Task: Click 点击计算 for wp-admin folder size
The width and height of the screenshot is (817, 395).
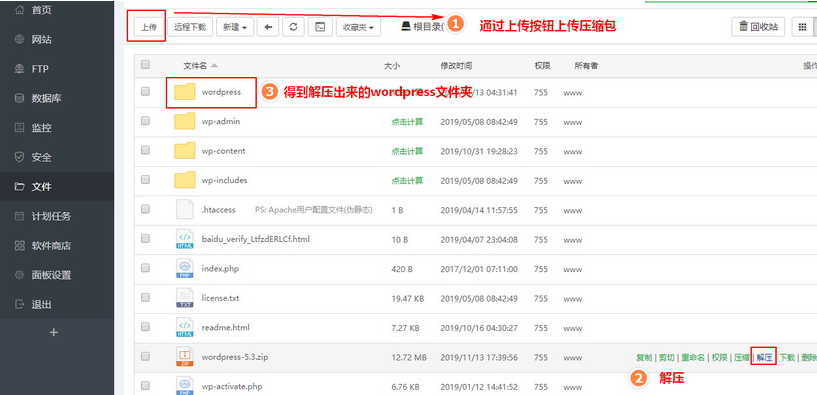Action: tap(407, 121)
